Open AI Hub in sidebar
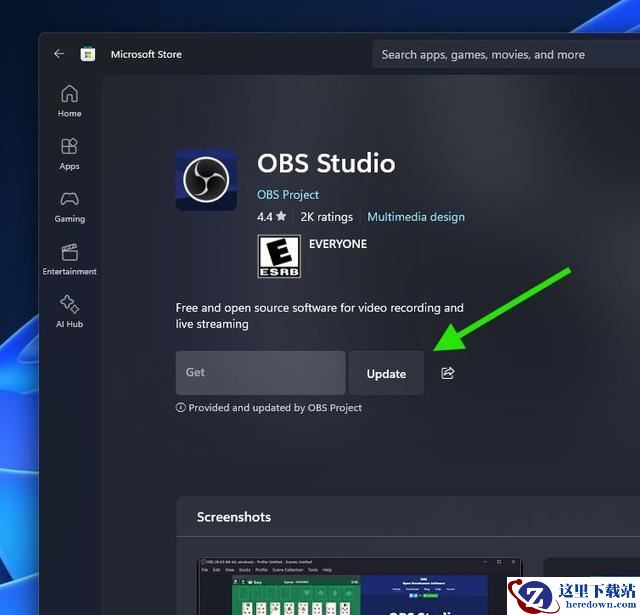640x615 pixels. (x=69, y=312)
